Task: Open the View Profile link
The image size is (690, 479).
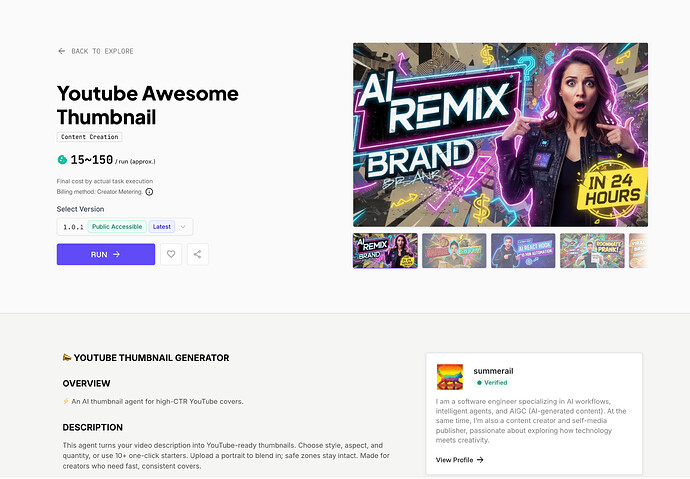Action: pyautogui.click(x=455, y=460)
